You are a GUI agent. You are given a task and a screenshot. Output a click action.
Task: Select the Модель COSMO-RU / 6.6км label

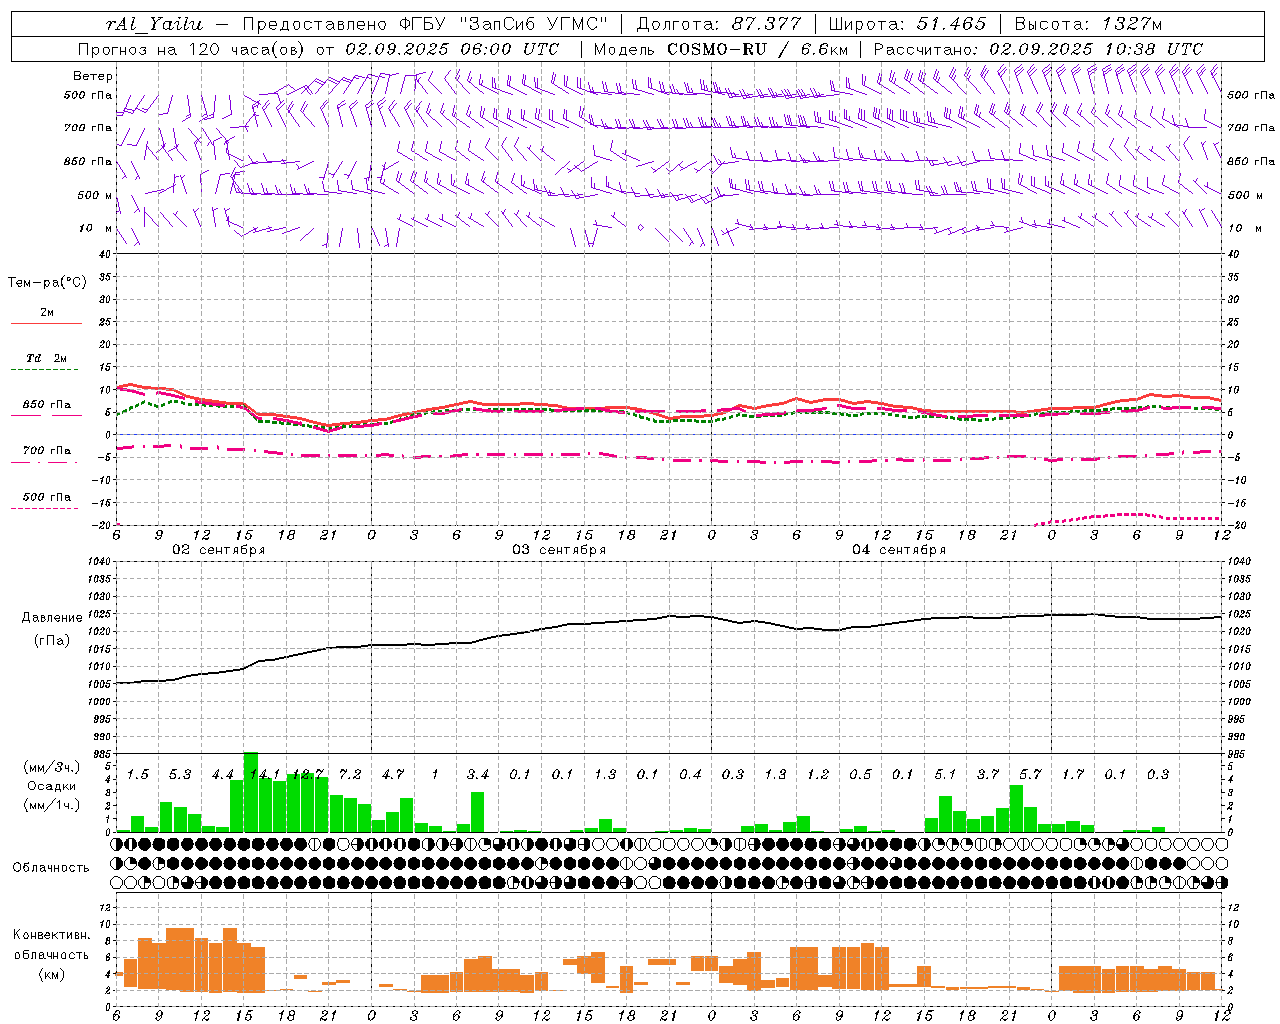click(x=720, y=49)
